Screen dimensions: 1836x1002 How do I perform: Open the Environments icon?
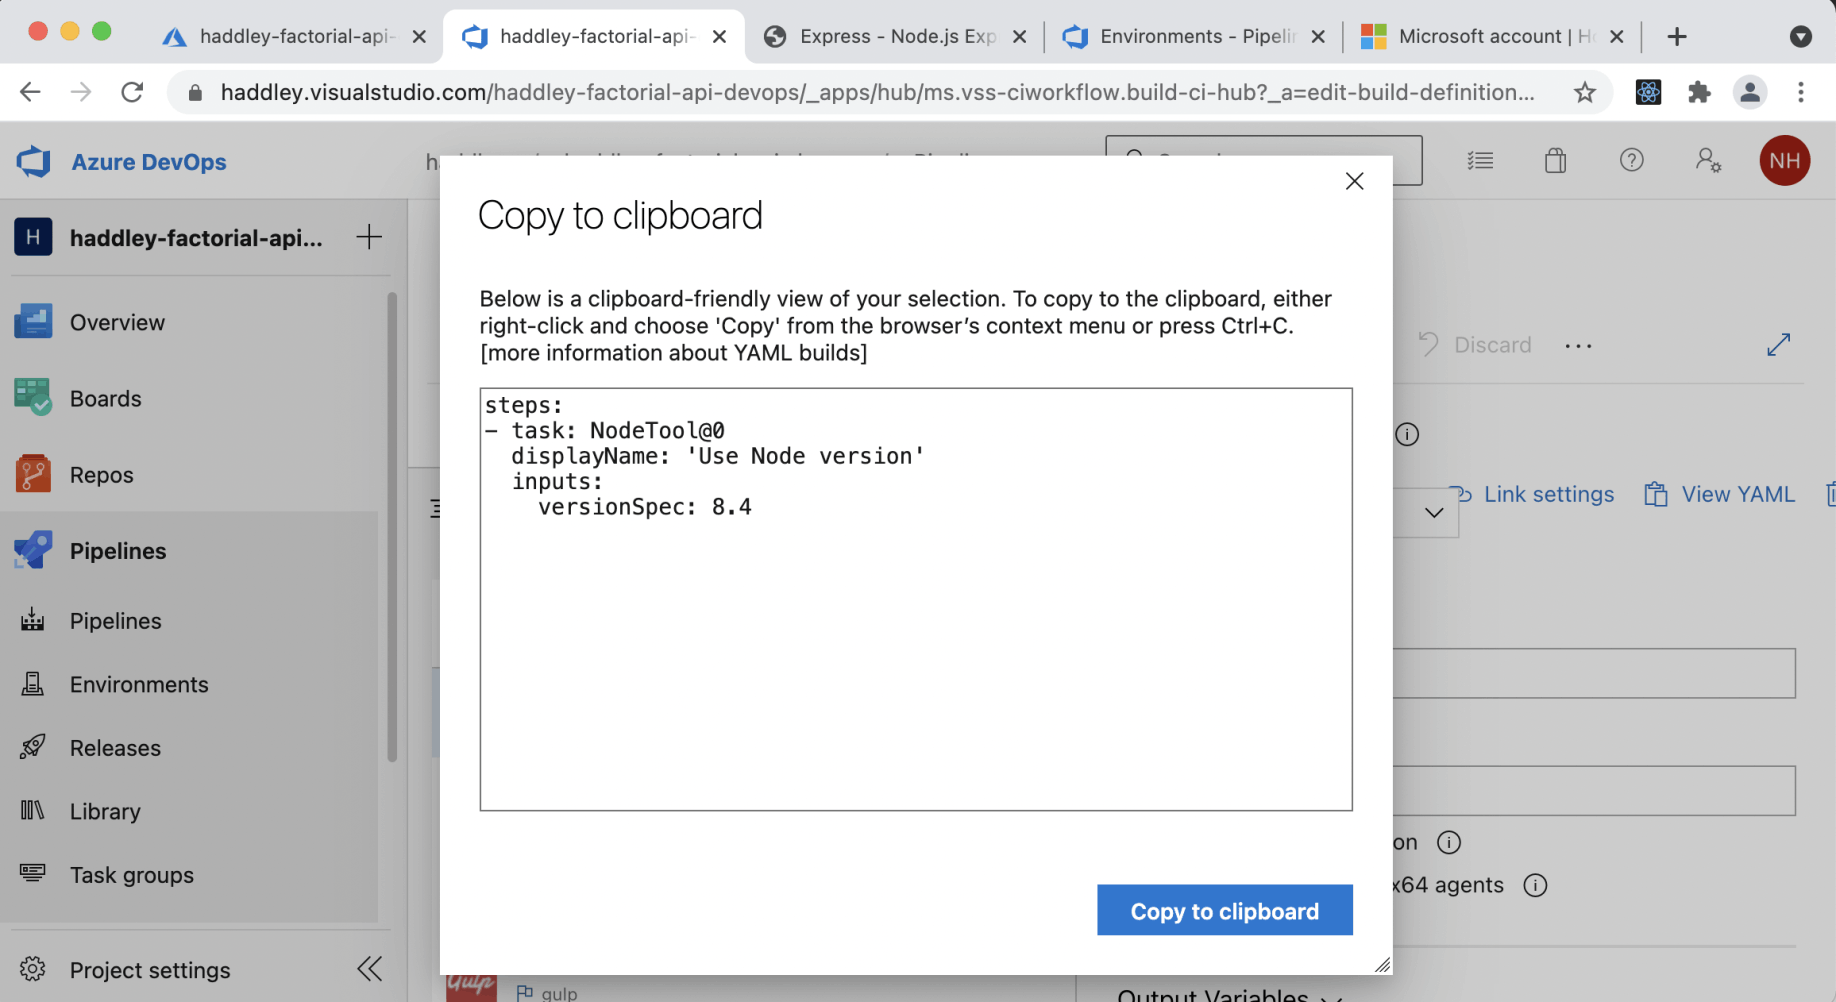[33, 684]
